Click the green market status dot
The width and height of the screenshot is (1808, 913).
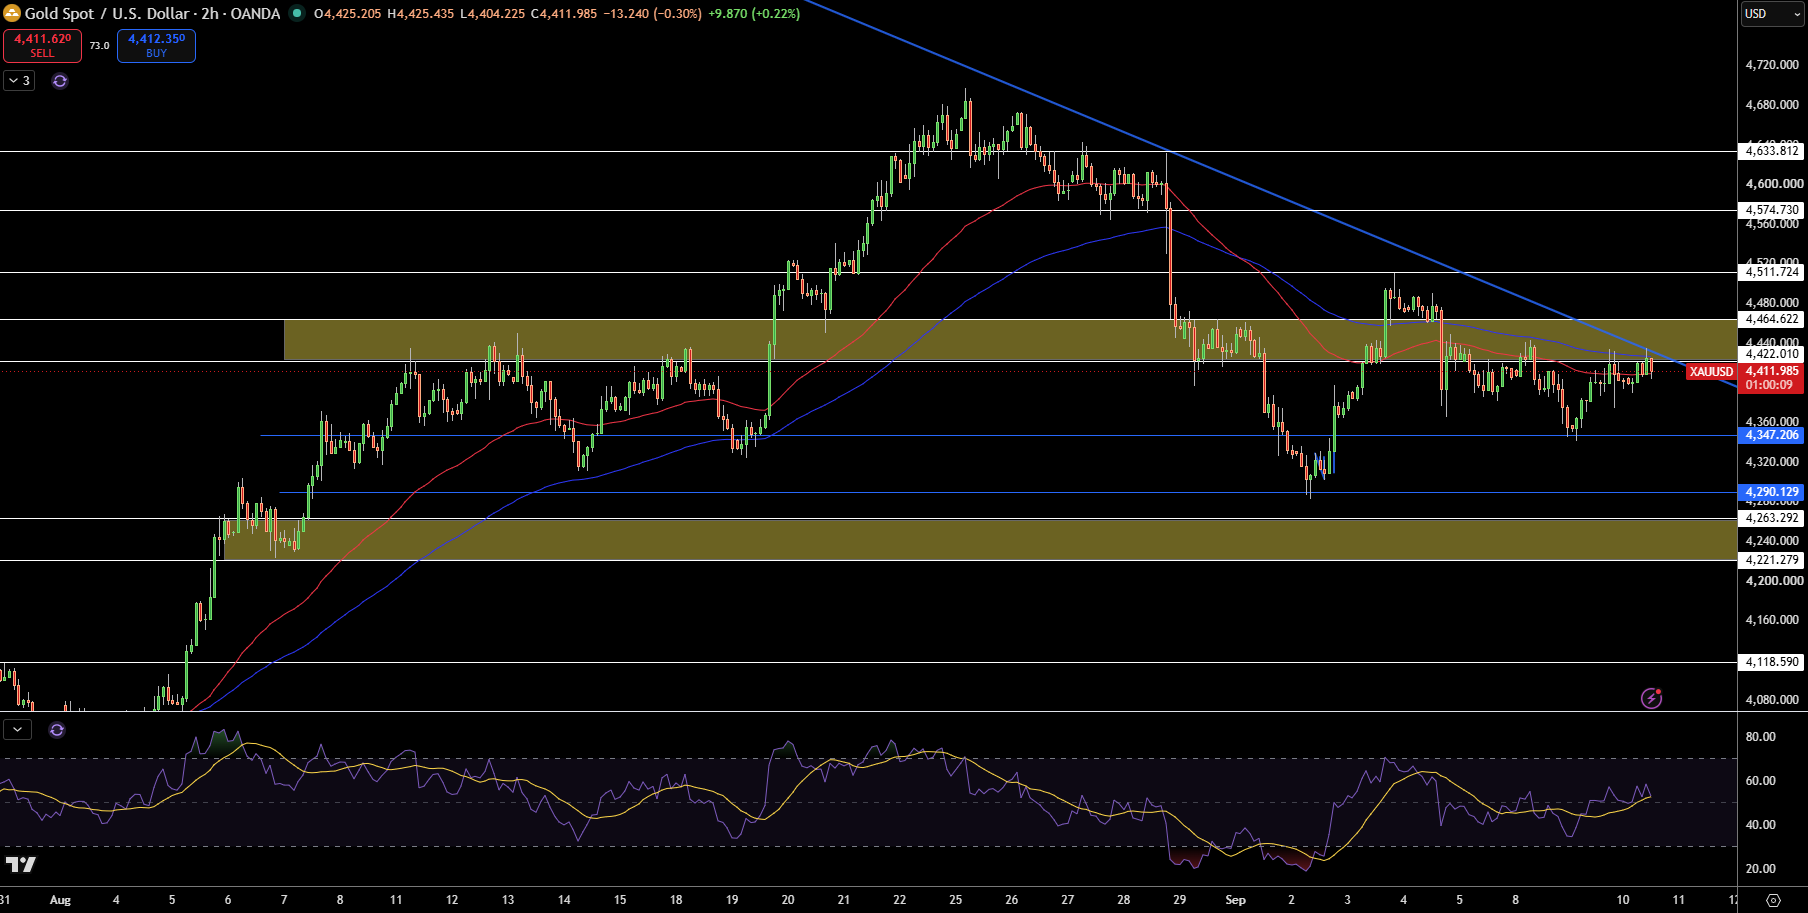click(x=297, y=13)
